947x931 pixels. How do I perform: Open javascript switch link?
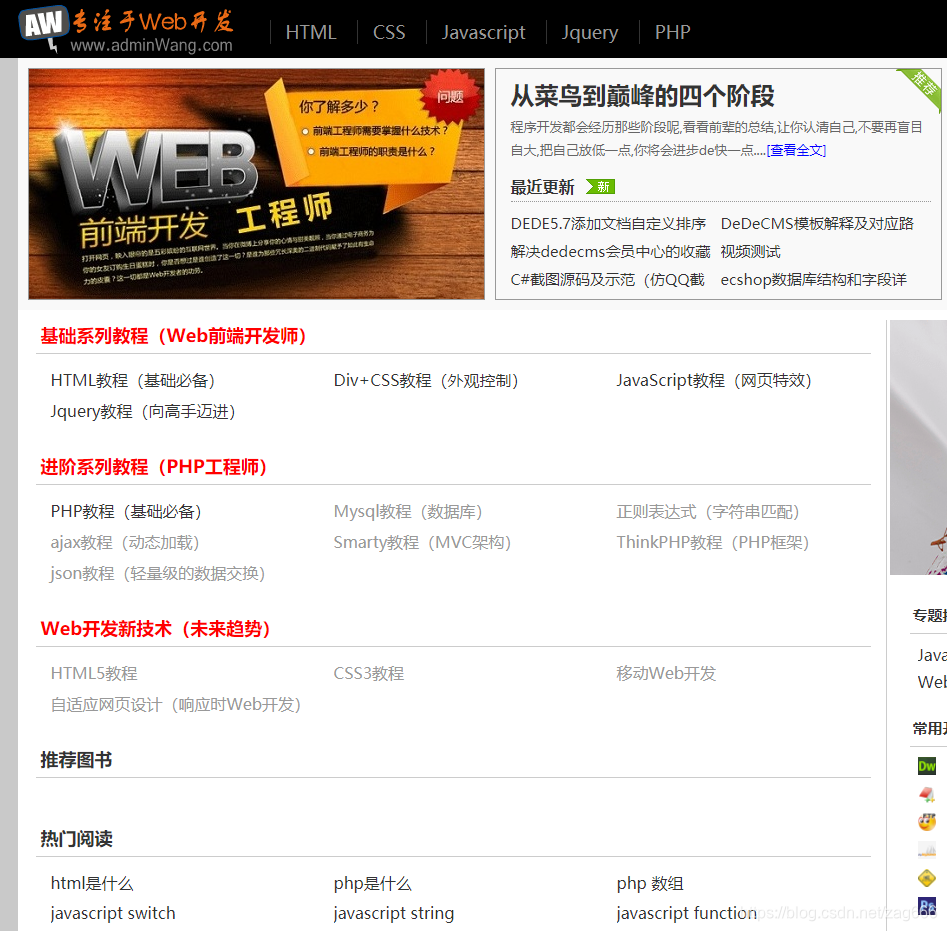pos(113,913)
